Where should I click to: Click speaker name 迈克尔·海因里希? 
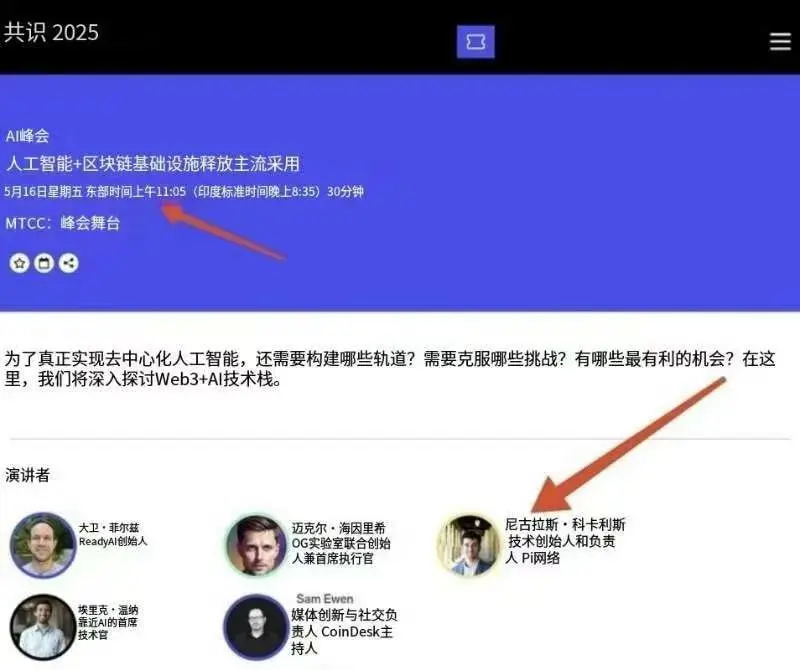[x=339, y=528]
